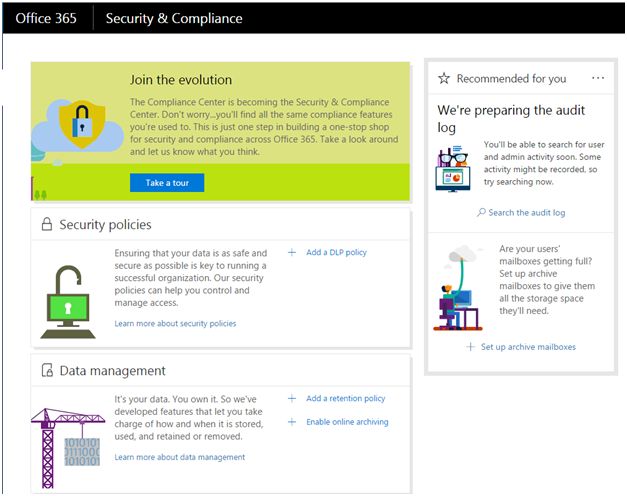
Task: Select Enable online archiving link
Action: tap(347, 422)
